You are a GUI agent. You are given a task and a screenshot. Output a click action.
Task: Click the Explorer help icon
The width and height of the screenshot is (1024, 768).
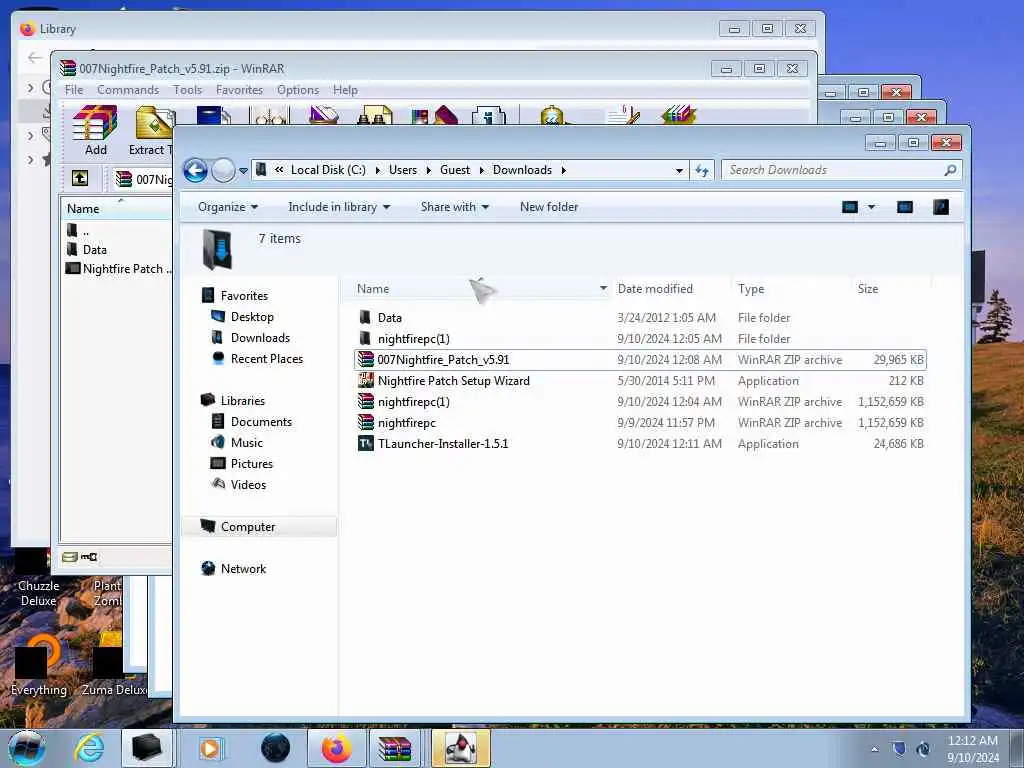coord(941,207)
